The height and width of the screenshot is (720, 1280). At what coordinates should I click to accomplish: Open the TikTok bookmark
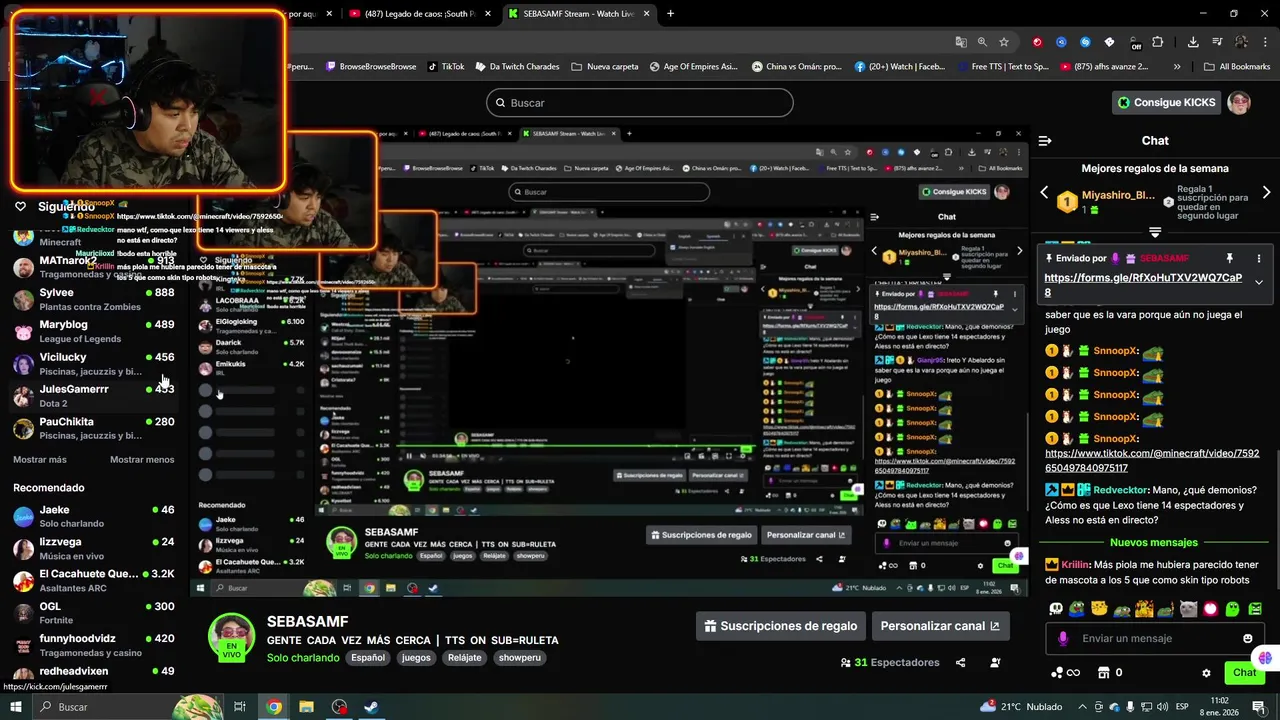pos(446,67)
